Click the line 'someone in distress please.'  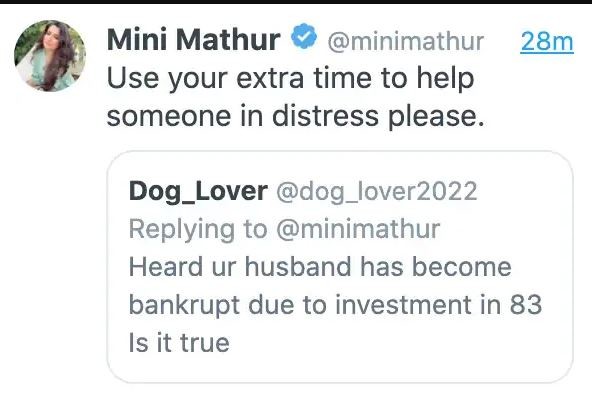click(x=295, y=116)
